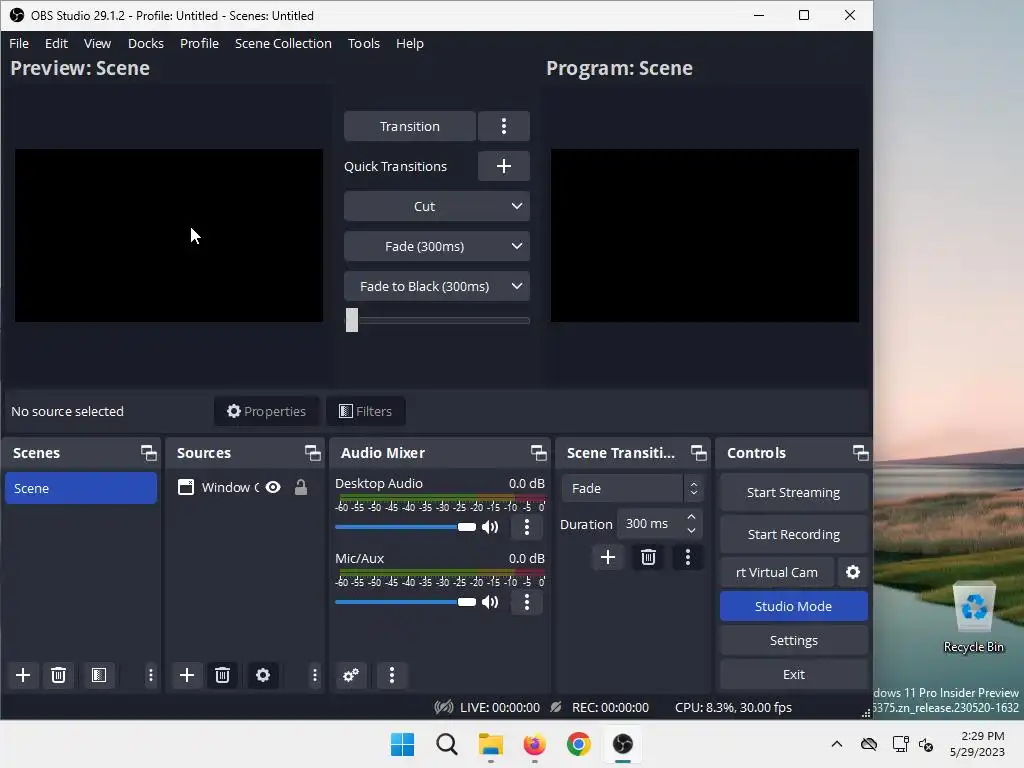This screenshot has width=1024, height=768.
Task: Undock the Audio Mixer panel
Action: [539, 453]
